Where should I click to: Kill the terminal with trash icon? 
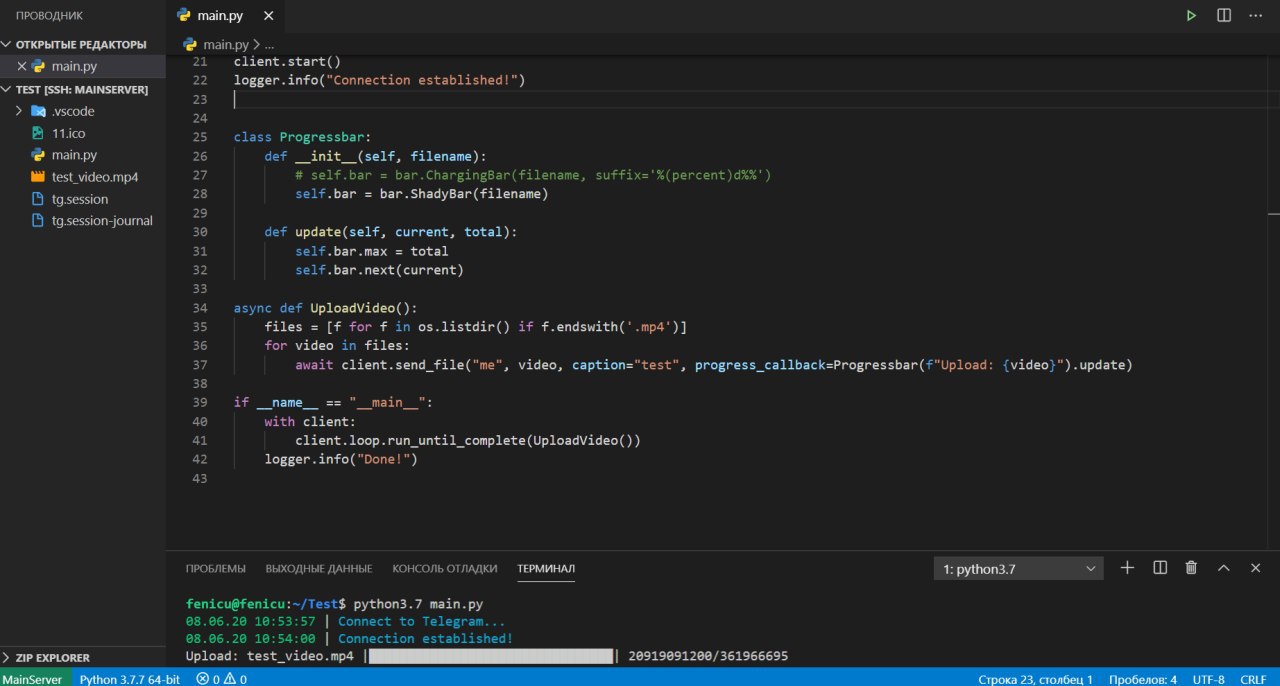pyautogui.click(x=1191, y=568)
